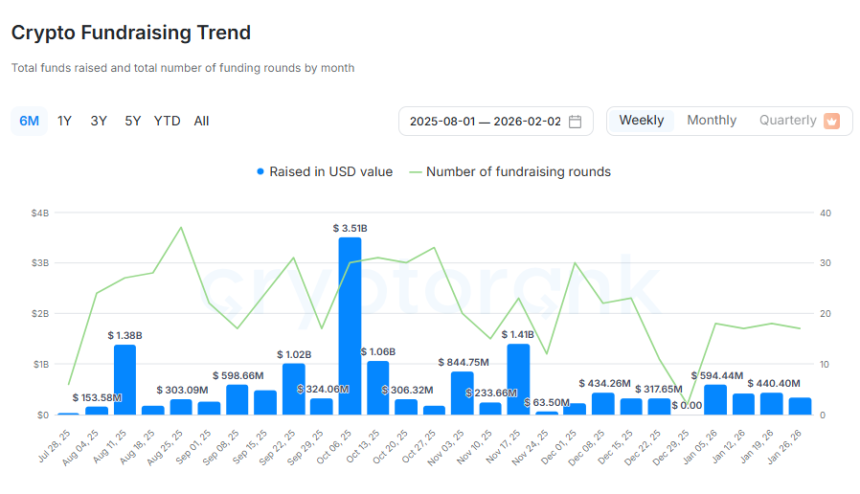
Task: Choose the Quarterly interval
Action: [x=787, y=121]
